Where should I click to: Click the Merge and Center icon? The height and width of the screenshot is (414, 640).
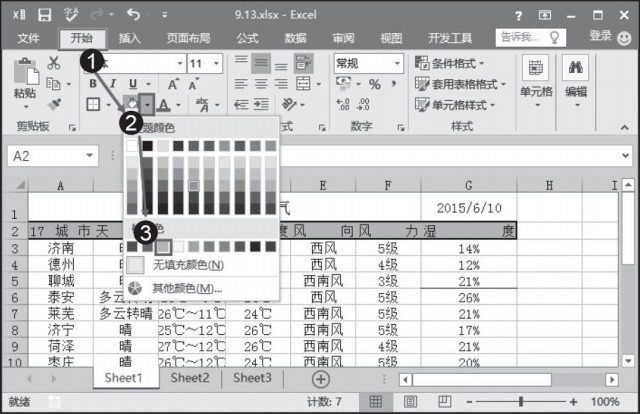[x=303, y=84]
